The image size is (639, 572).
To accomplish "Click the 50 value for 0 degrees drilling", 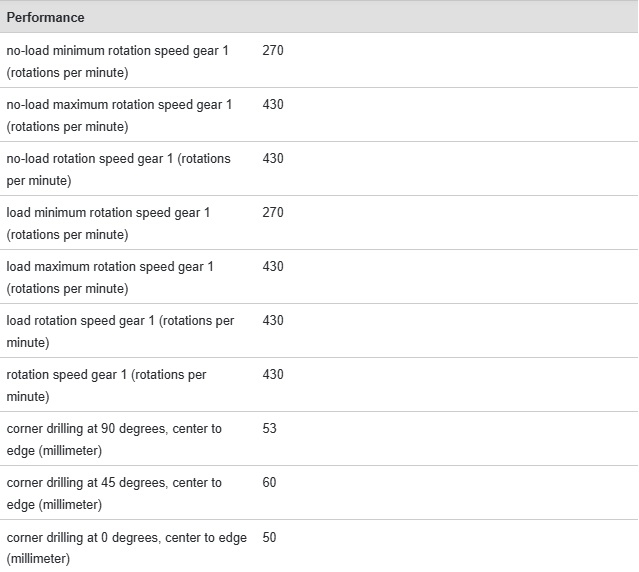I will pos(269,537).
